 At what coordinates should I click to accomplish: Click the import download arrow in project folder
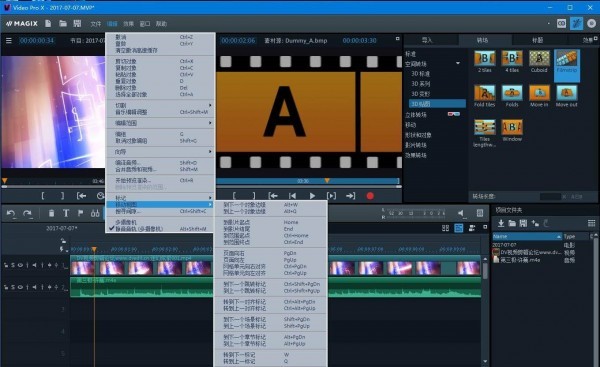pyautogui.click(x=501, y=223)
